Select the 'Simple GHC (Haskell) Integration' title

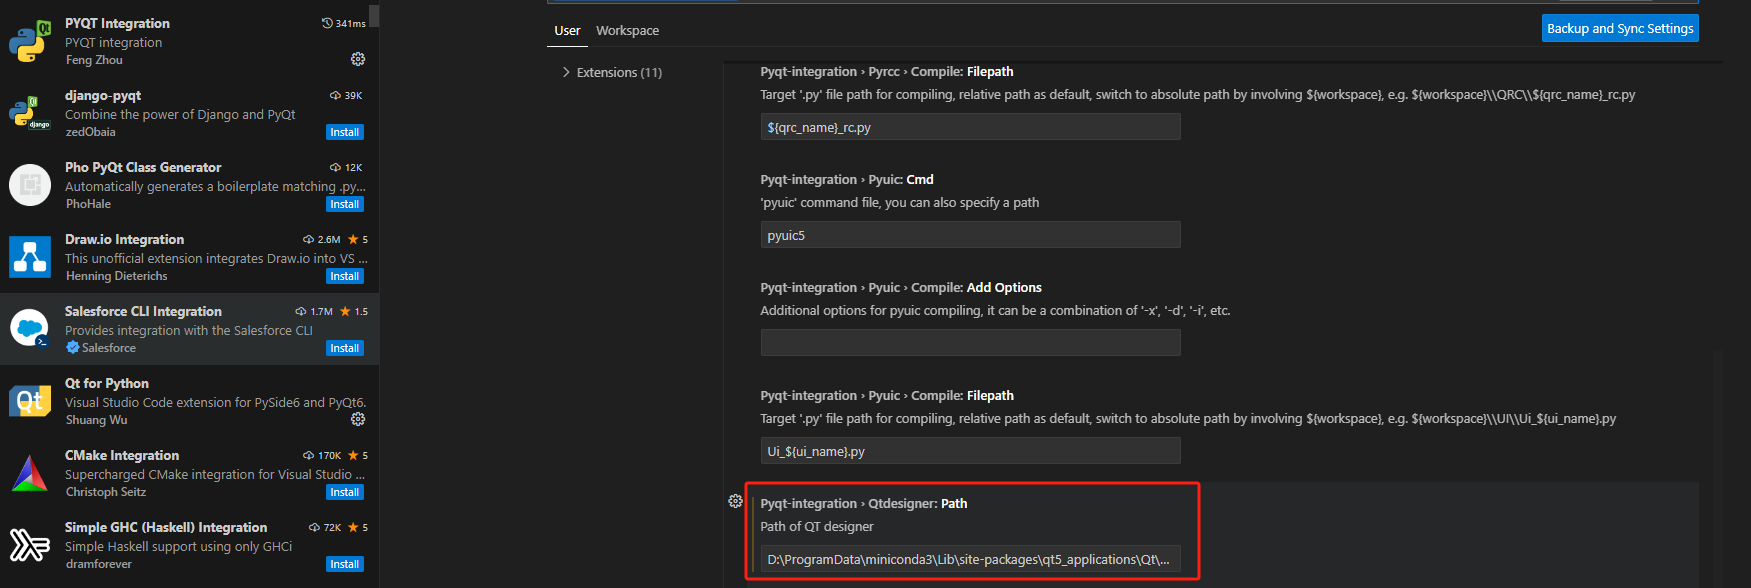tap(166, 527)
